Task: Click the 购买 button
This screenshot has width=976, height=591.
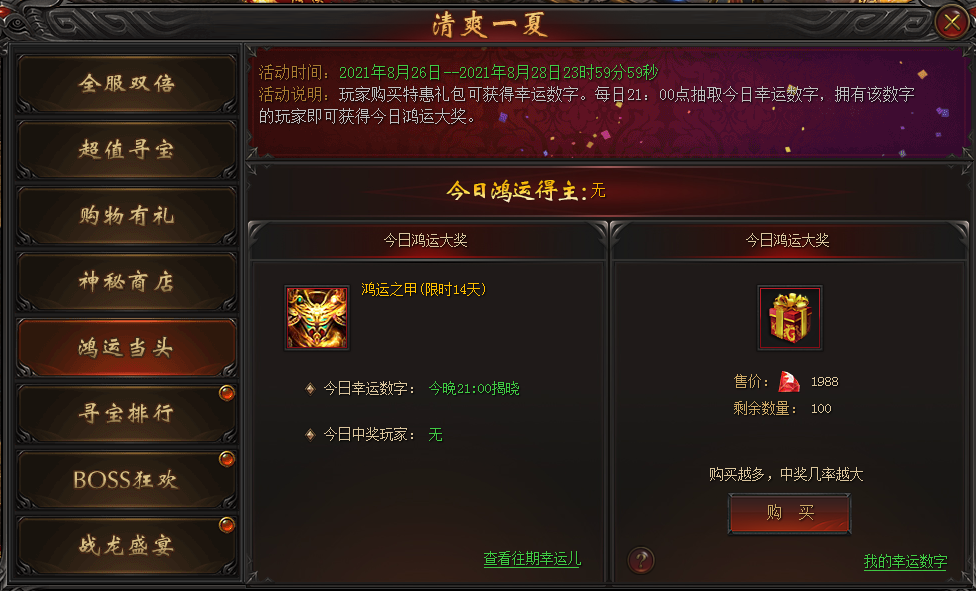Action: [789, 513]
